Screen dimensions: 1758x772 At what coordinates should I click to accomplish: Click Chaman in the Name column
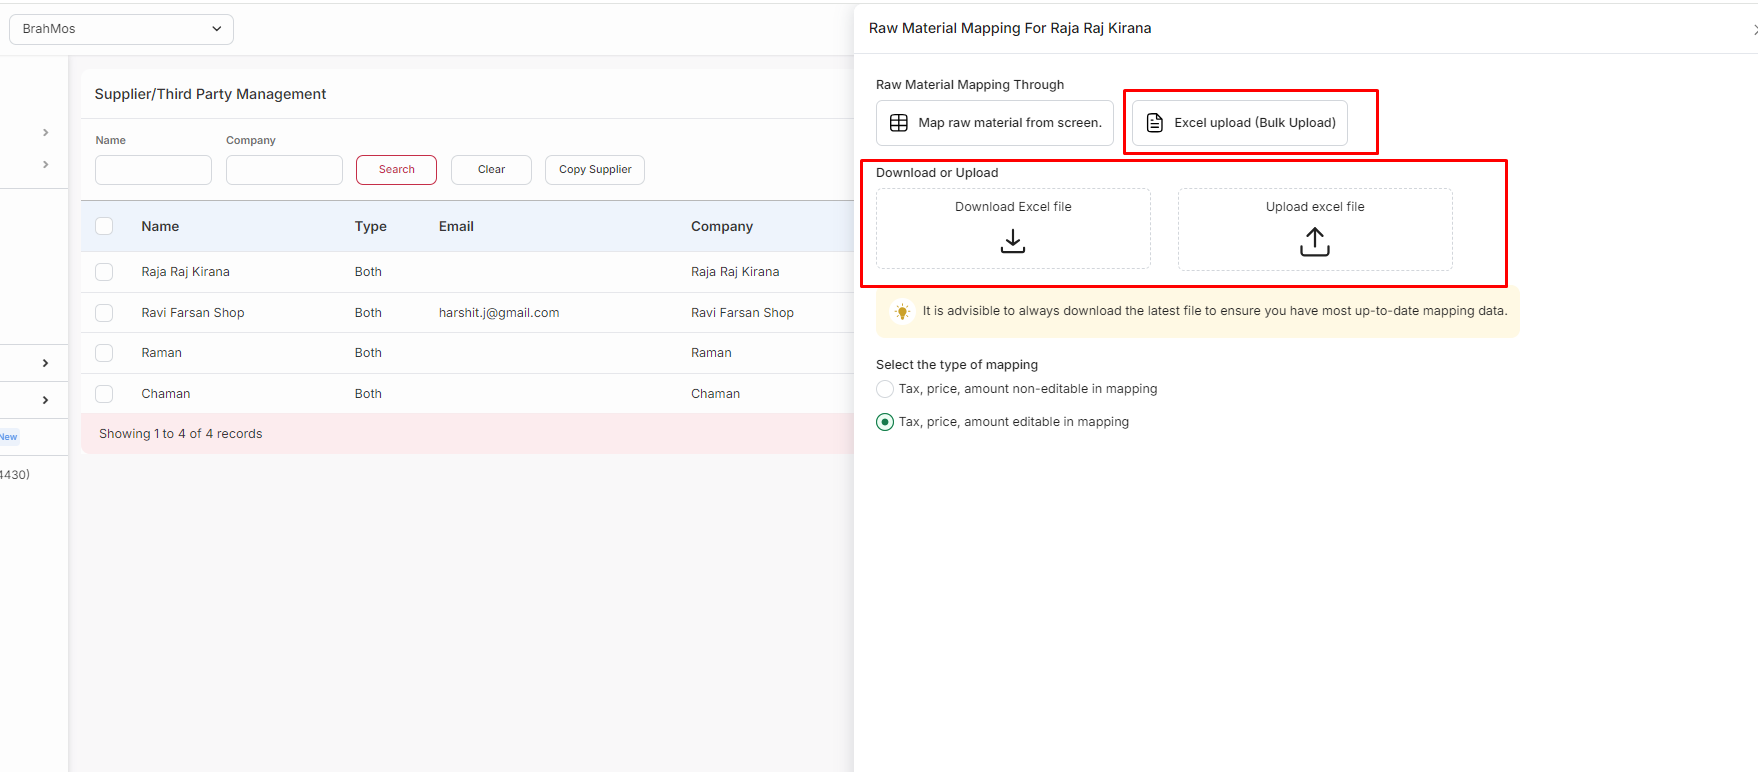165,394
